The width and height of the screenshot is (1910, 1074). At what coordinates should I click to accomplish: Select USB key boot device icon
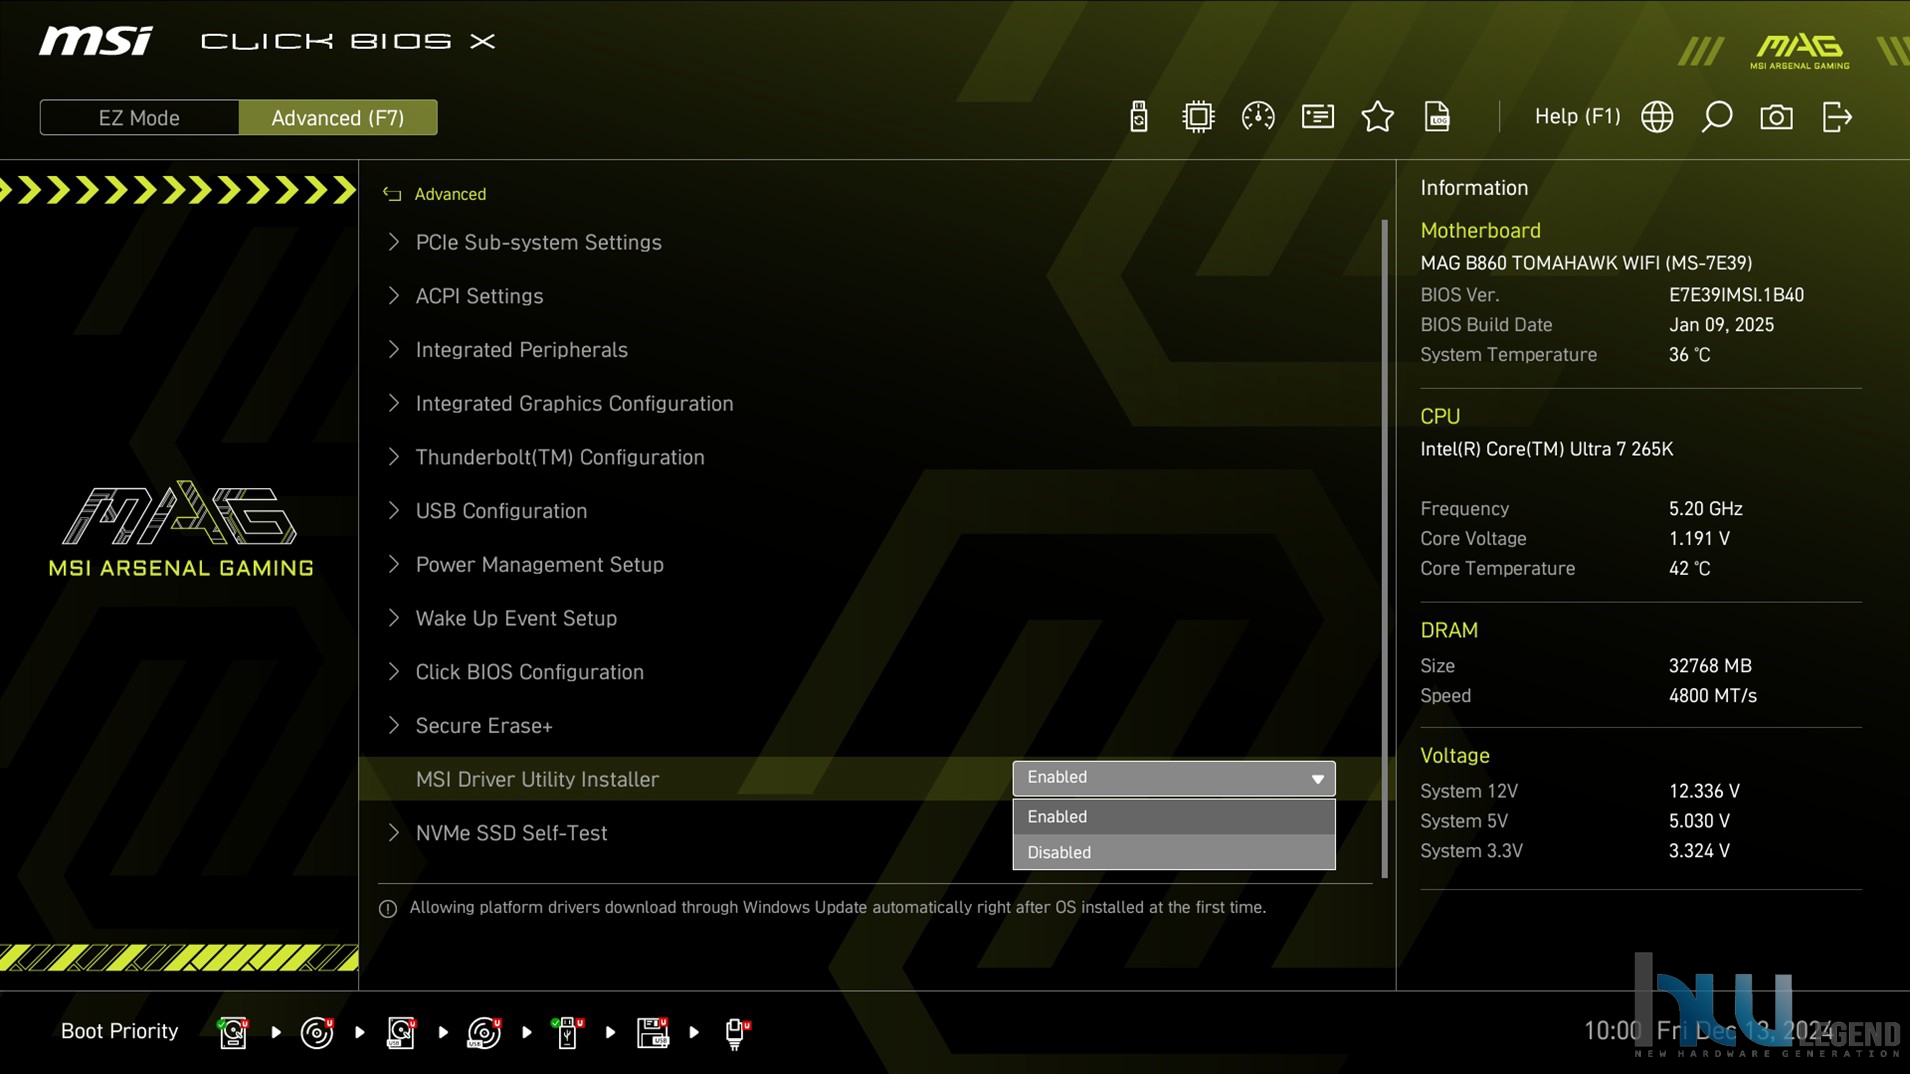coord(568,1032)
